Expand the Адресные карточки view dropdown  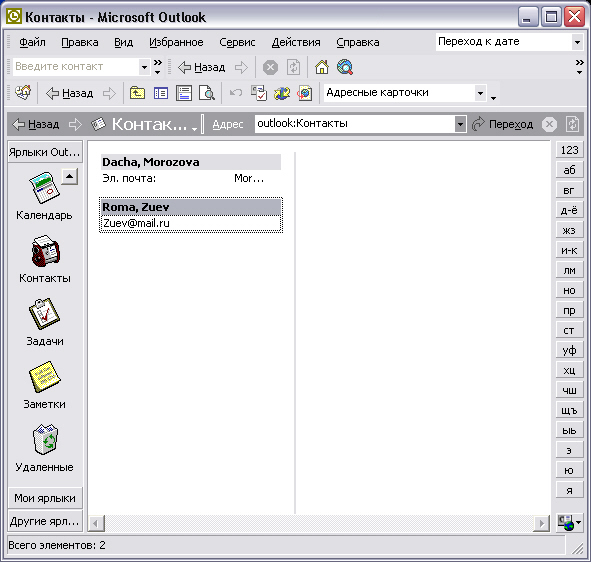[480, 93]
